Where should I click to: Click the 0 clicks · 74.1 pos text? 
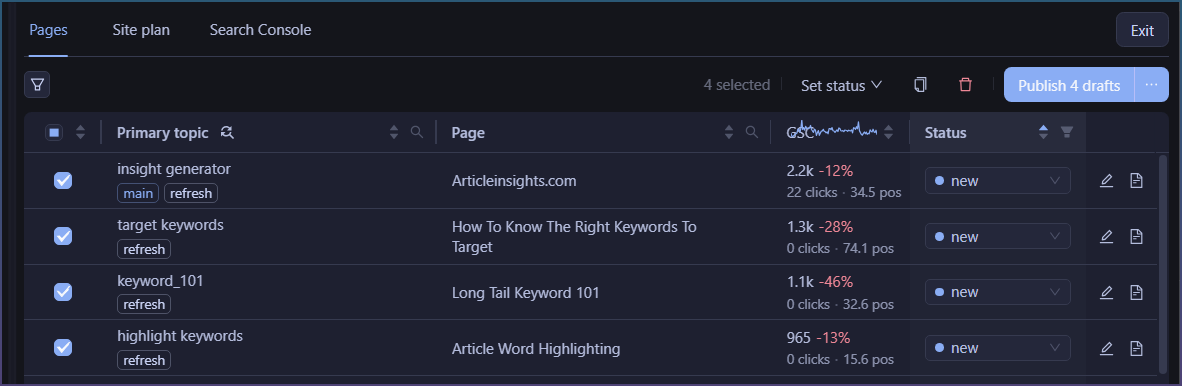coord(841,248)
